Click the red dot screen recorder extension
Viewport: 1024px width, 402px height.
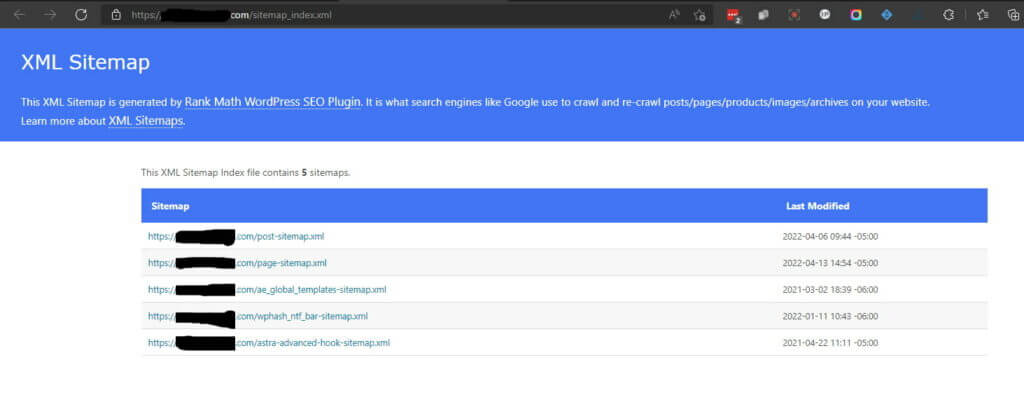click(794, 15)
